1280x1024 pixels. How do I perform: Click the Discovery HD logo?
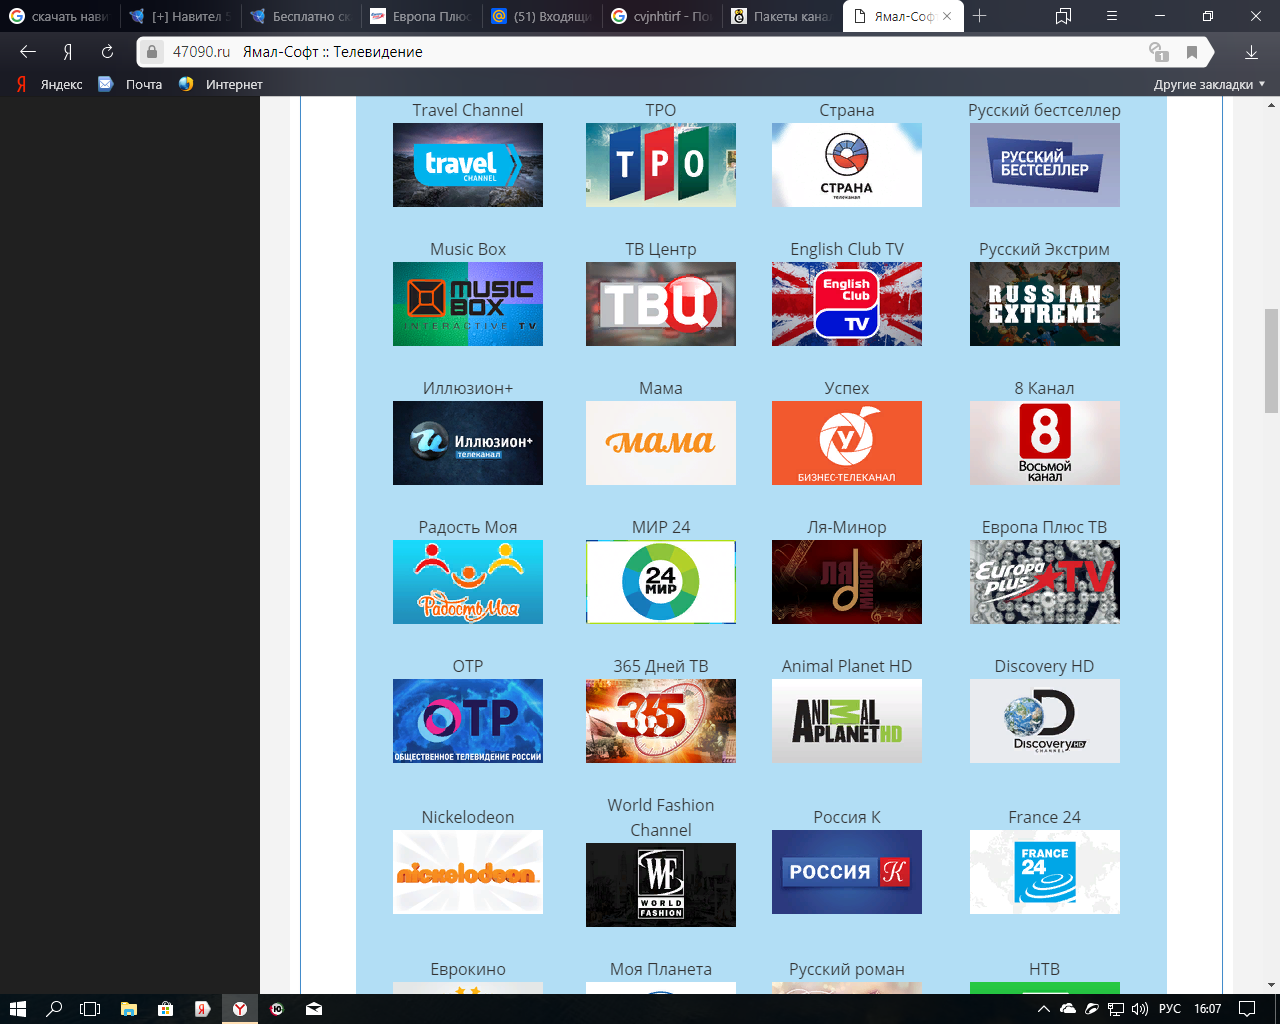click(x=1045, y=721)
